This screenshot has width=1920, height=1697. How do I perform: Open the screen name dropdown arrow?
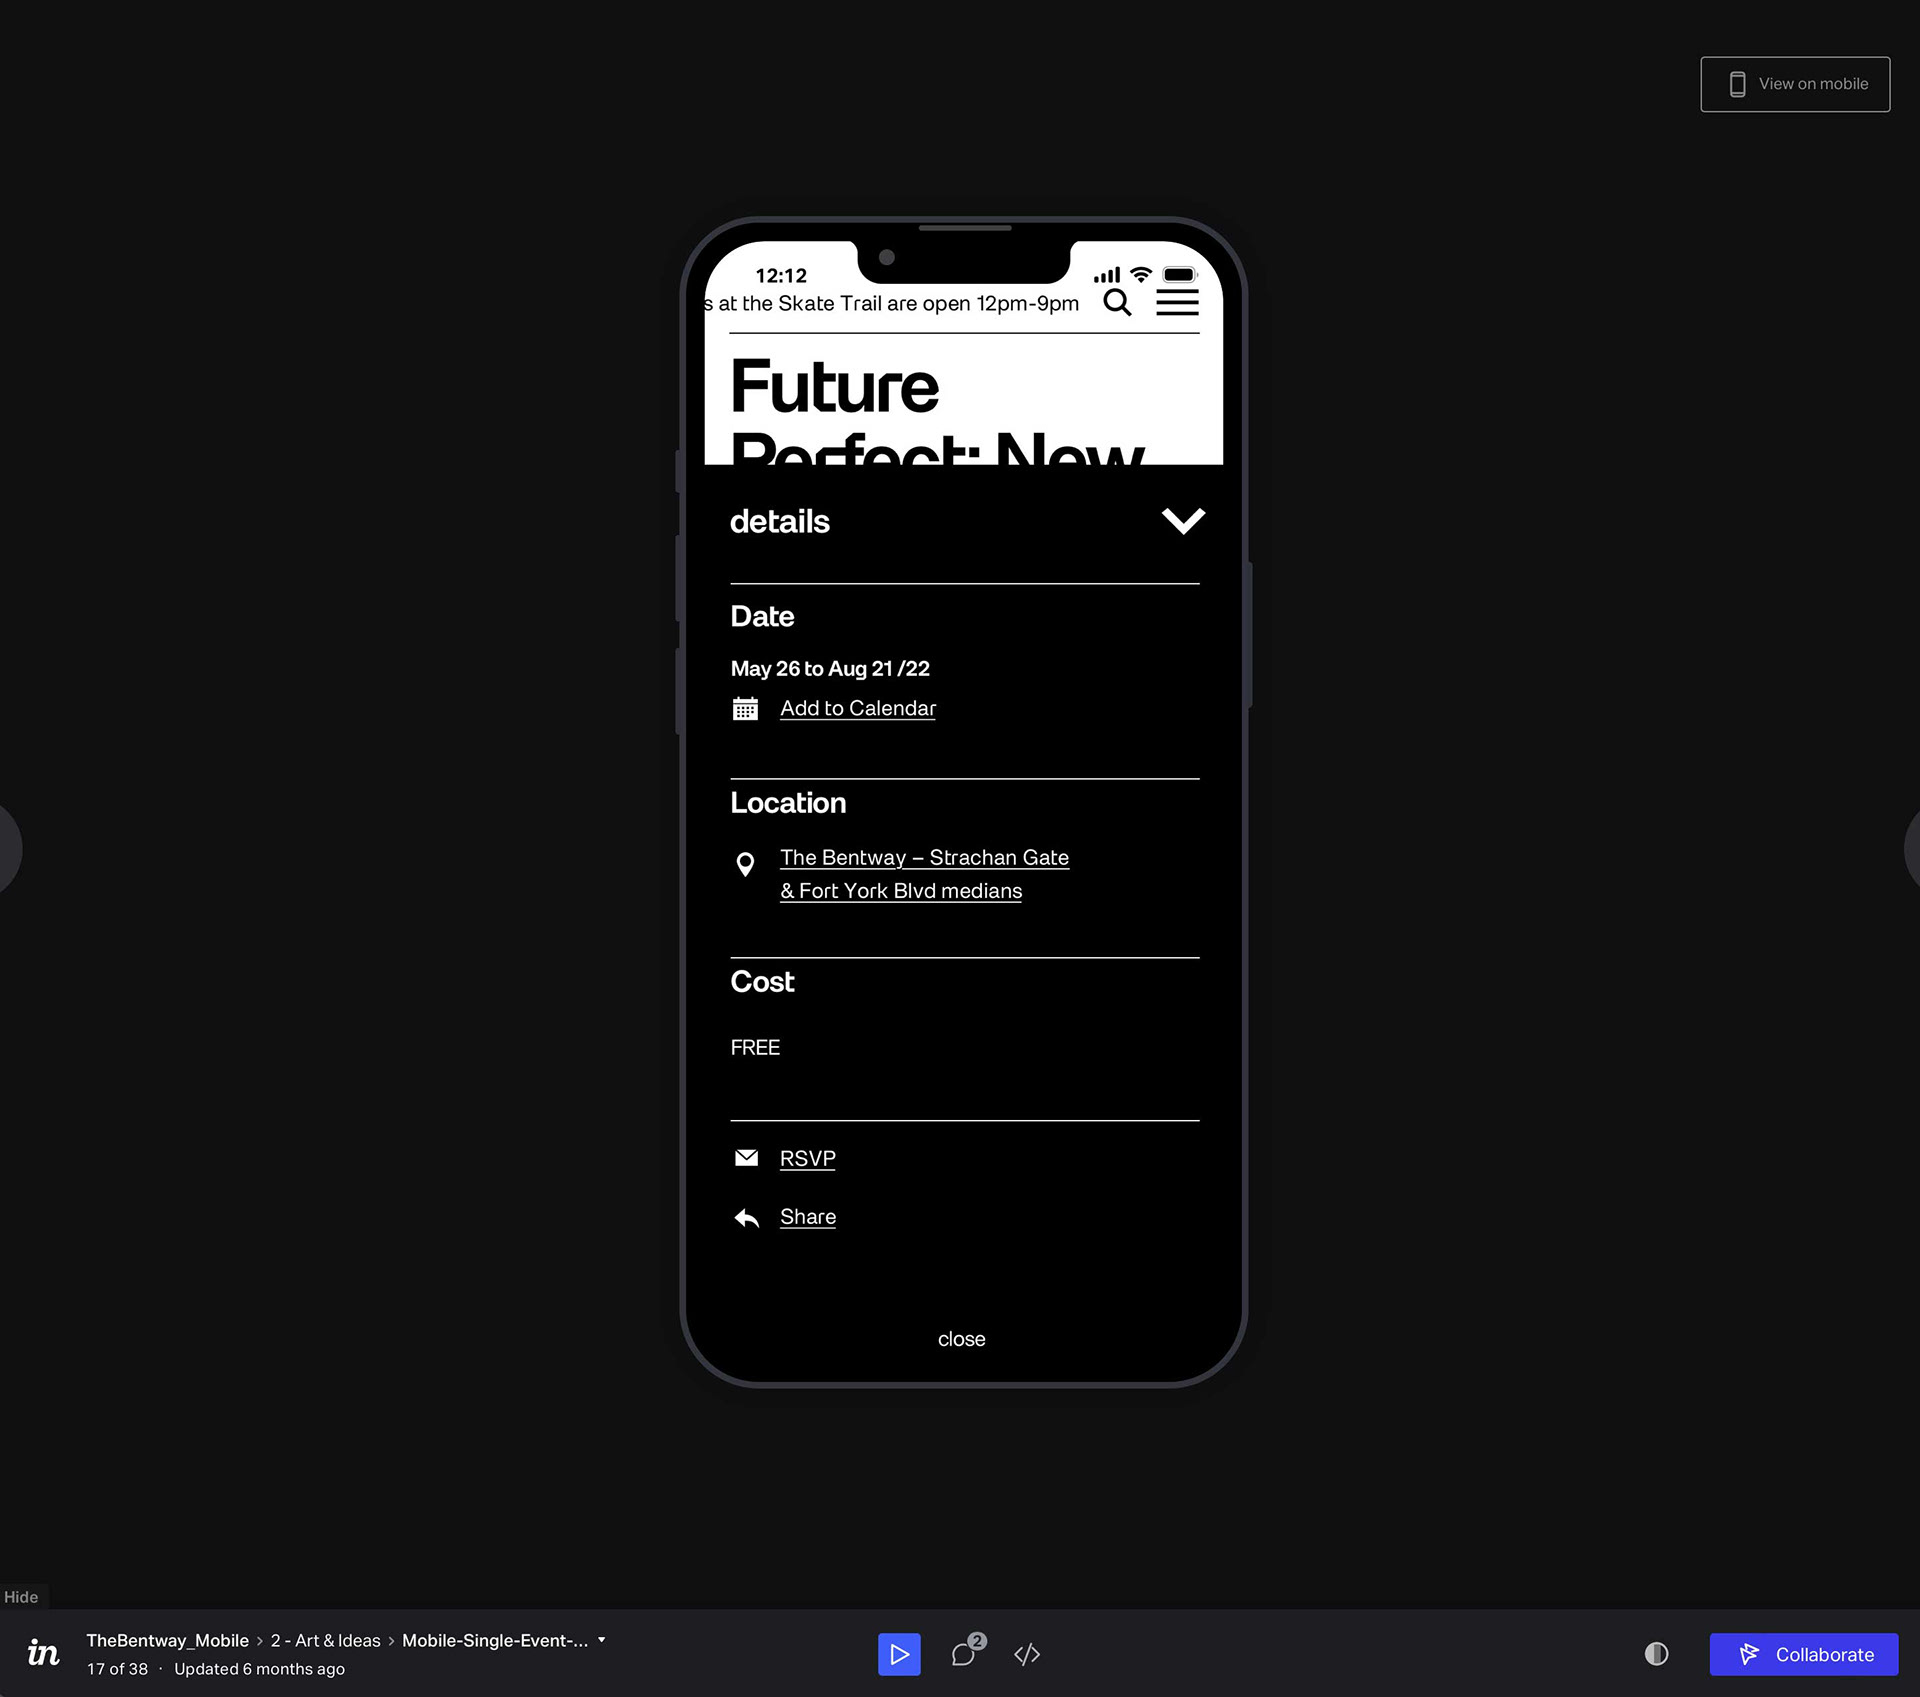tap(602, 1640)
